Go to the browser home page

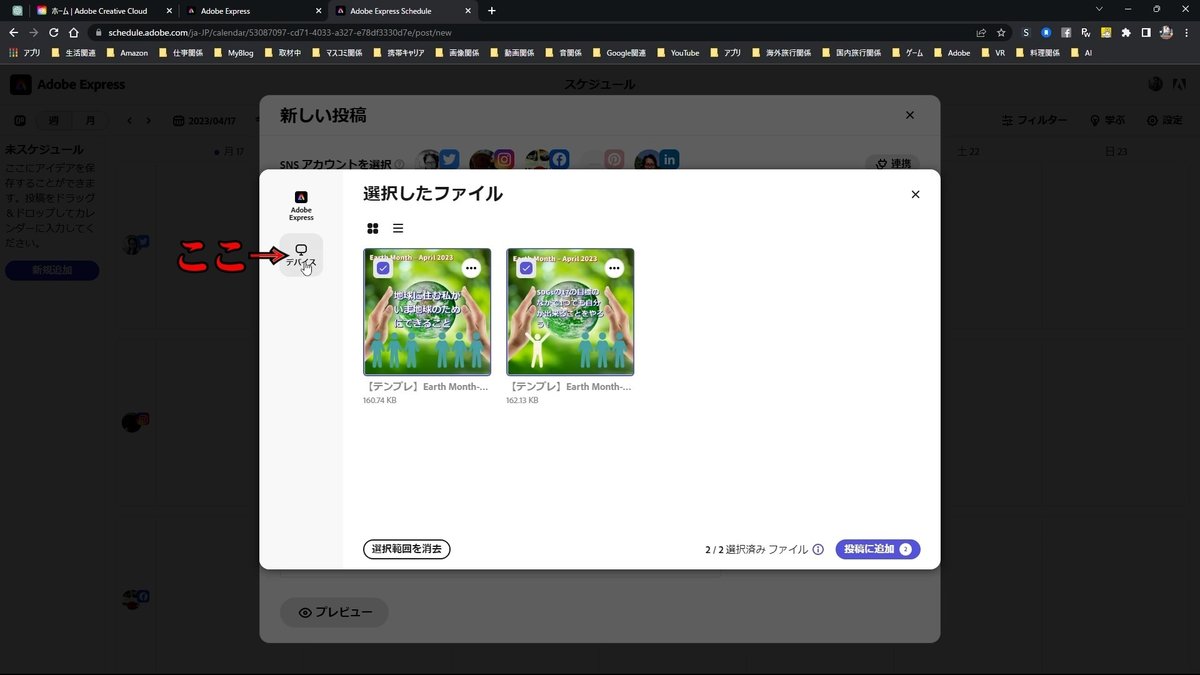click(74, 32)
